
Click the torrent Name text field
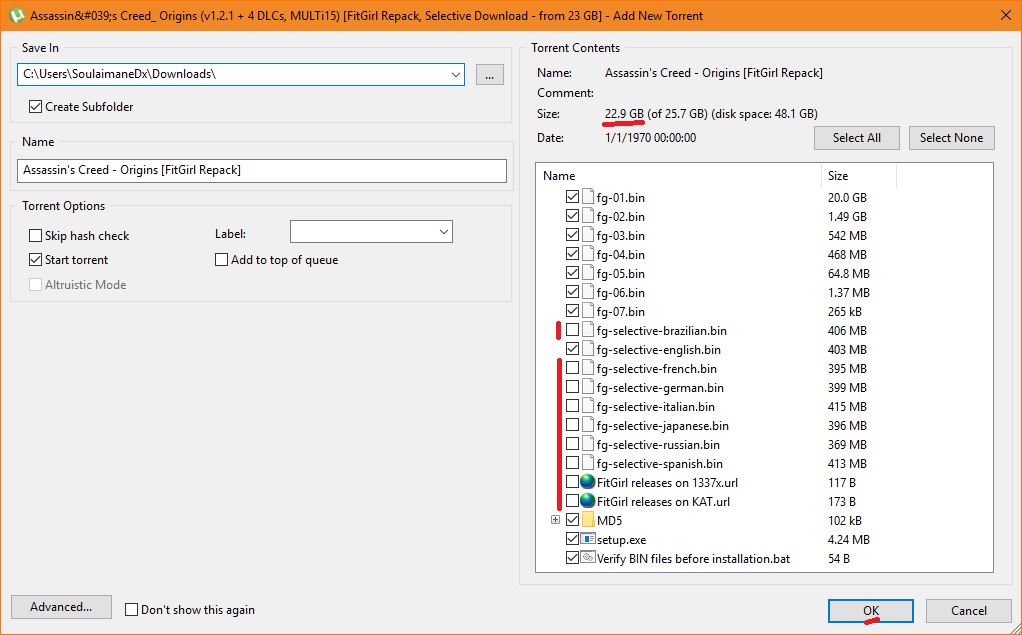[262, 170]
